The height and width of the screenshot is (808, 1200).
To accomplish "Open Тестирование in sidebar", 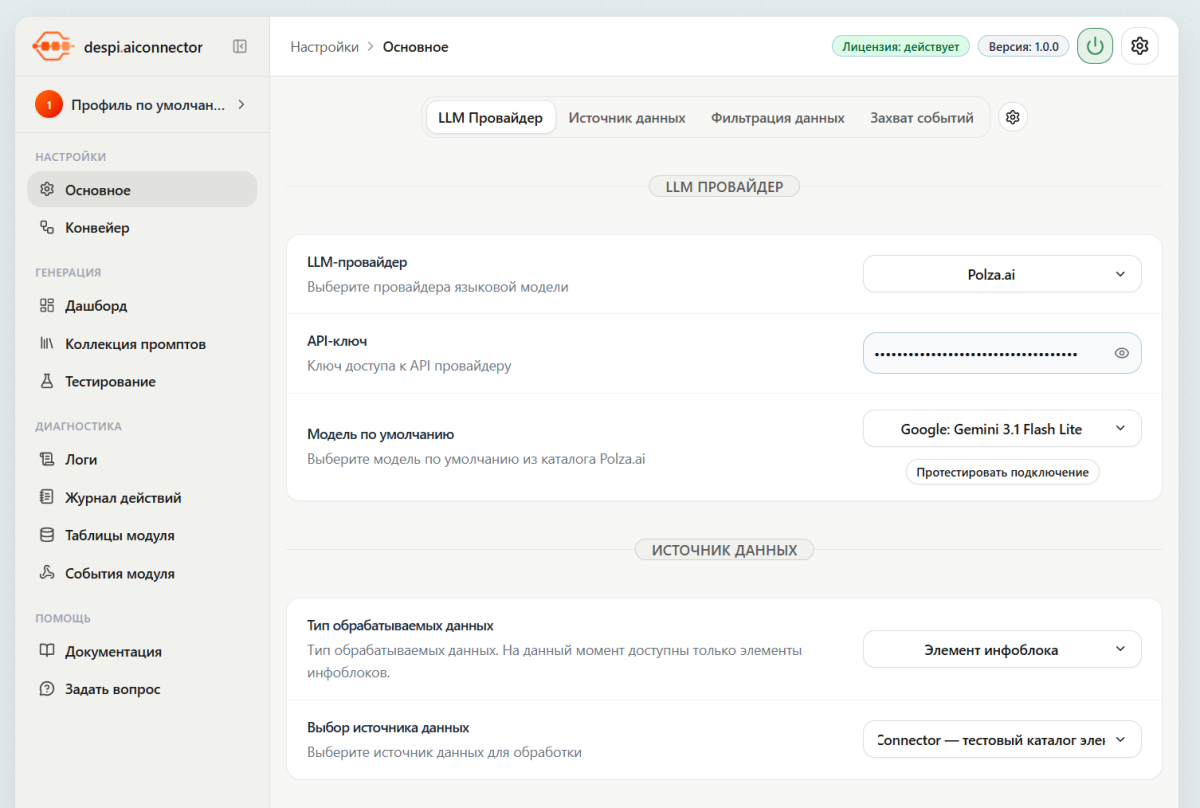I will click(x=142, y=382).
